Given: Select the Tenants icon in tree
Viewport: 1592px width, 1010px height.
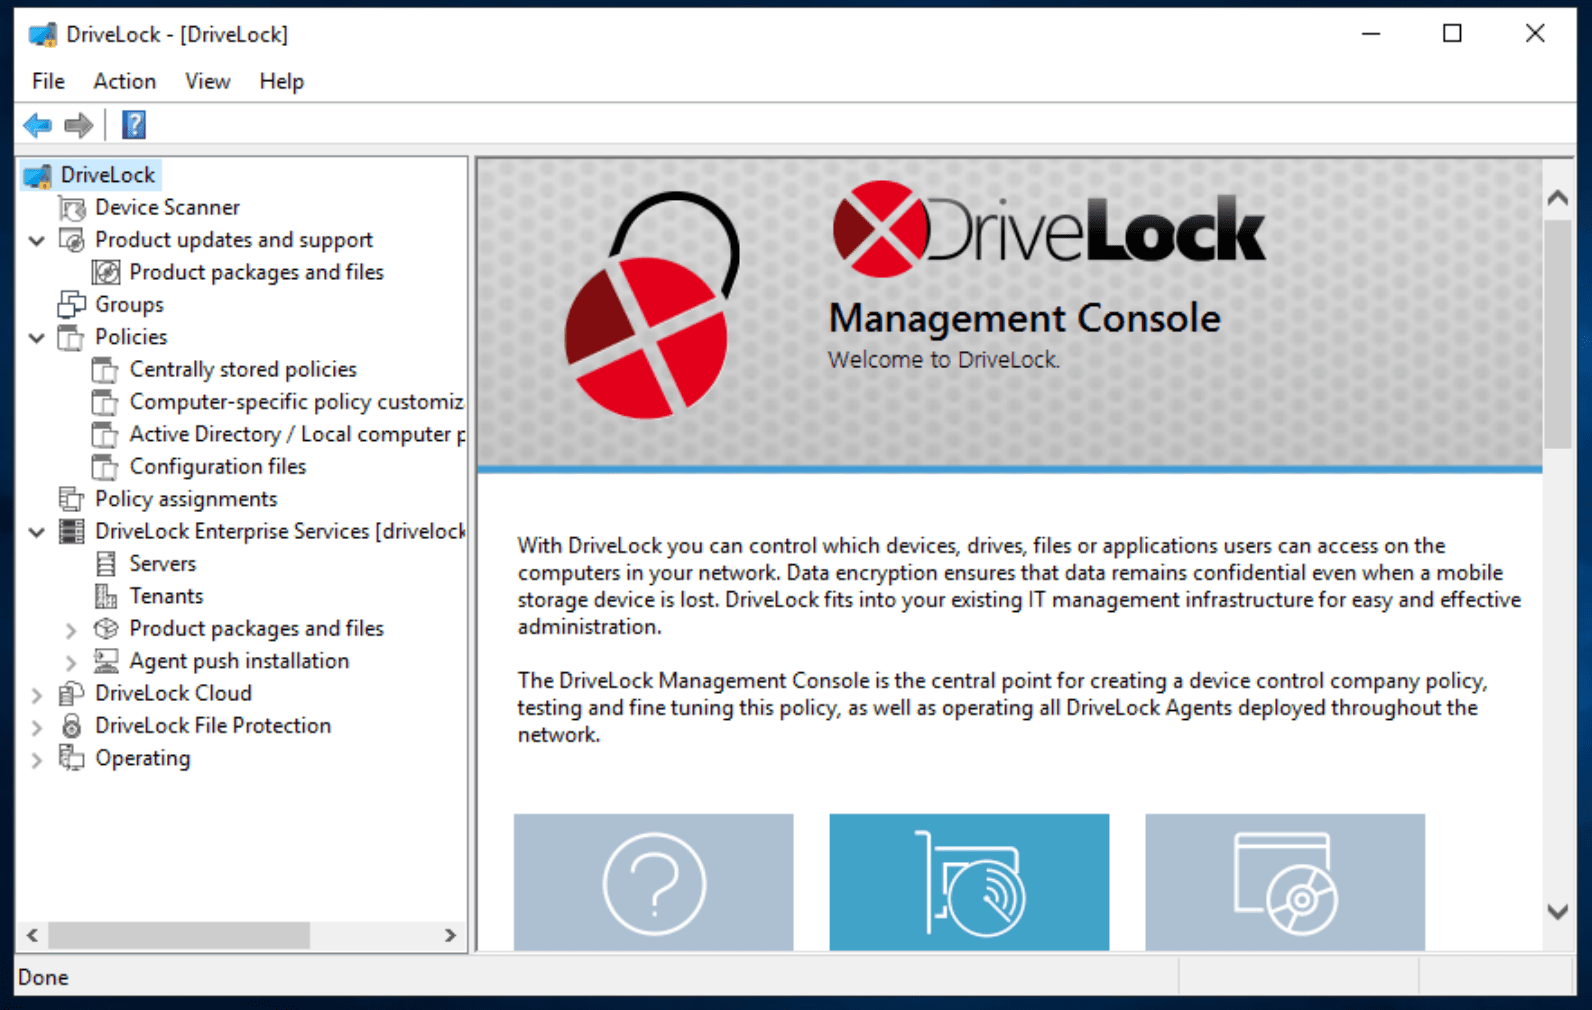Looking at the screenshot, I should click(x=106, y=596).
